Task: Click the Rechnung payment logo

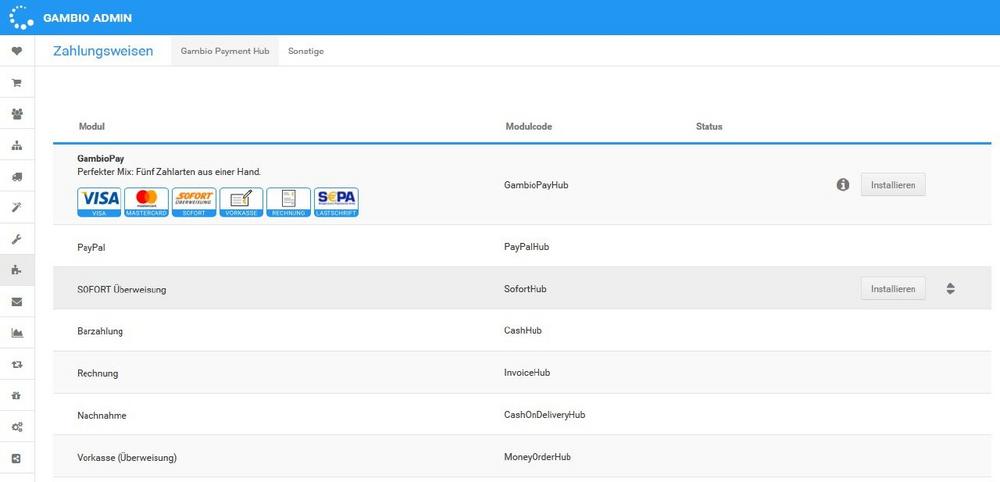Action: coord(288,202)
